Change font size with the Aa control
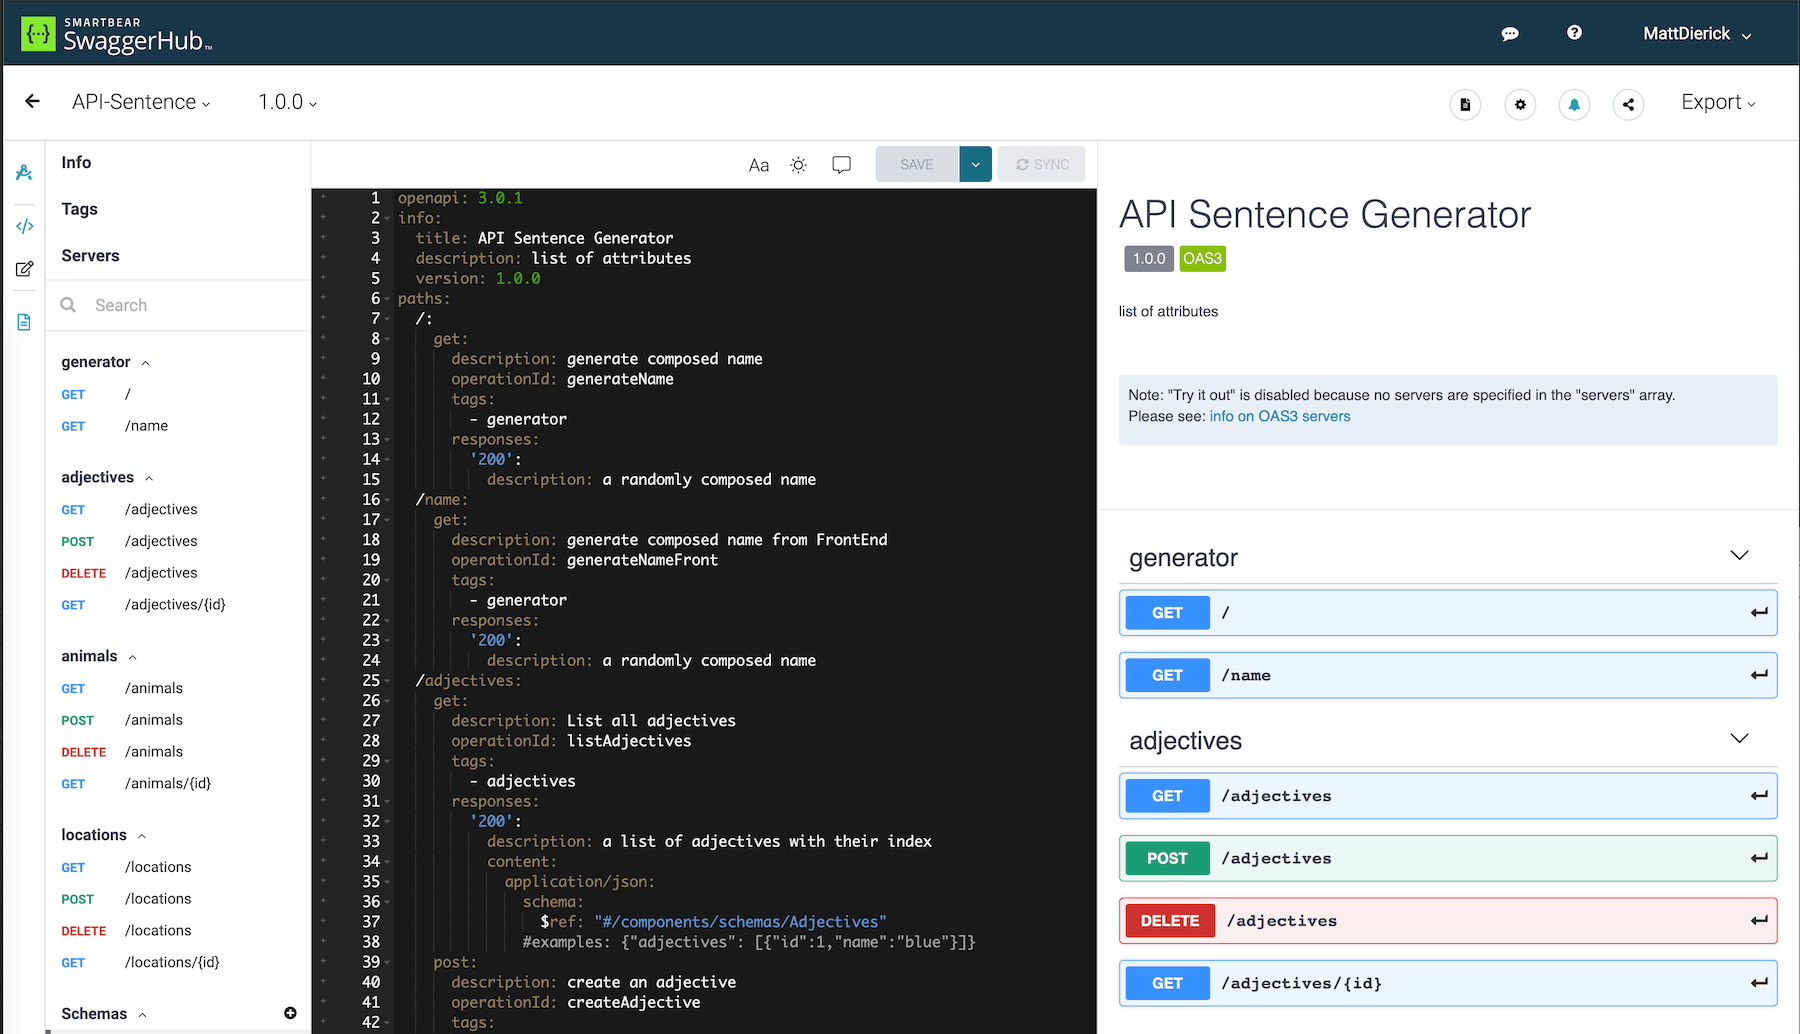 click(x=758, y=164)
